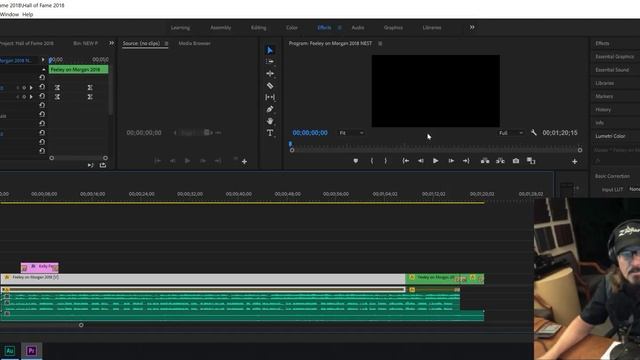Open the Bin: NEW P tab
Screen dimensions: 640x360
pyautogui.click(x=85, y=43)
